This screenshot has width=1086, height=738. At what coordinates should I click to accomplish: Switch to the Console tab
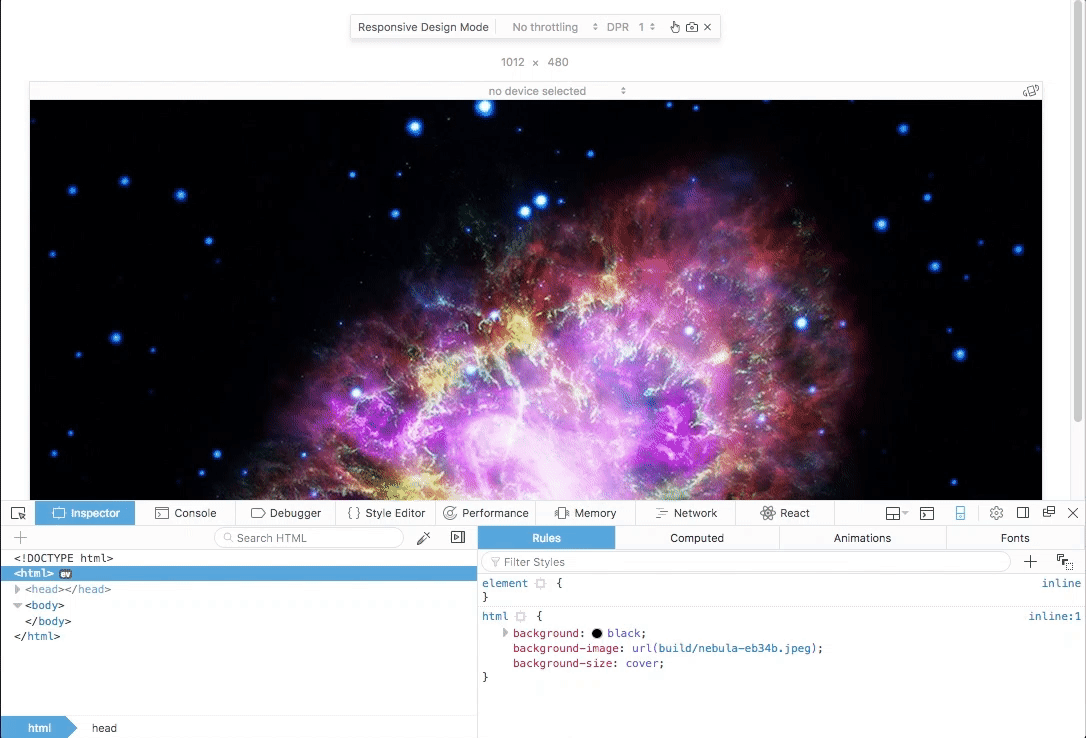click(186, 513)
